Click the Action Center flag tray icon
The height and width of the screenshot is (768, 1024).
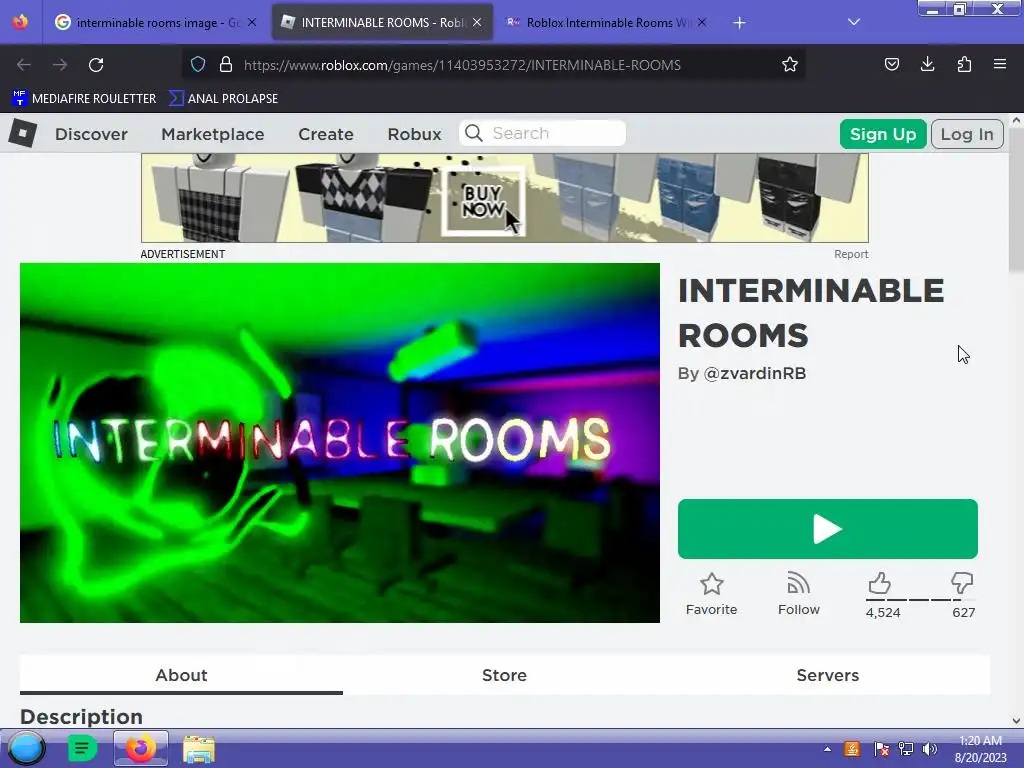(881, 749)
